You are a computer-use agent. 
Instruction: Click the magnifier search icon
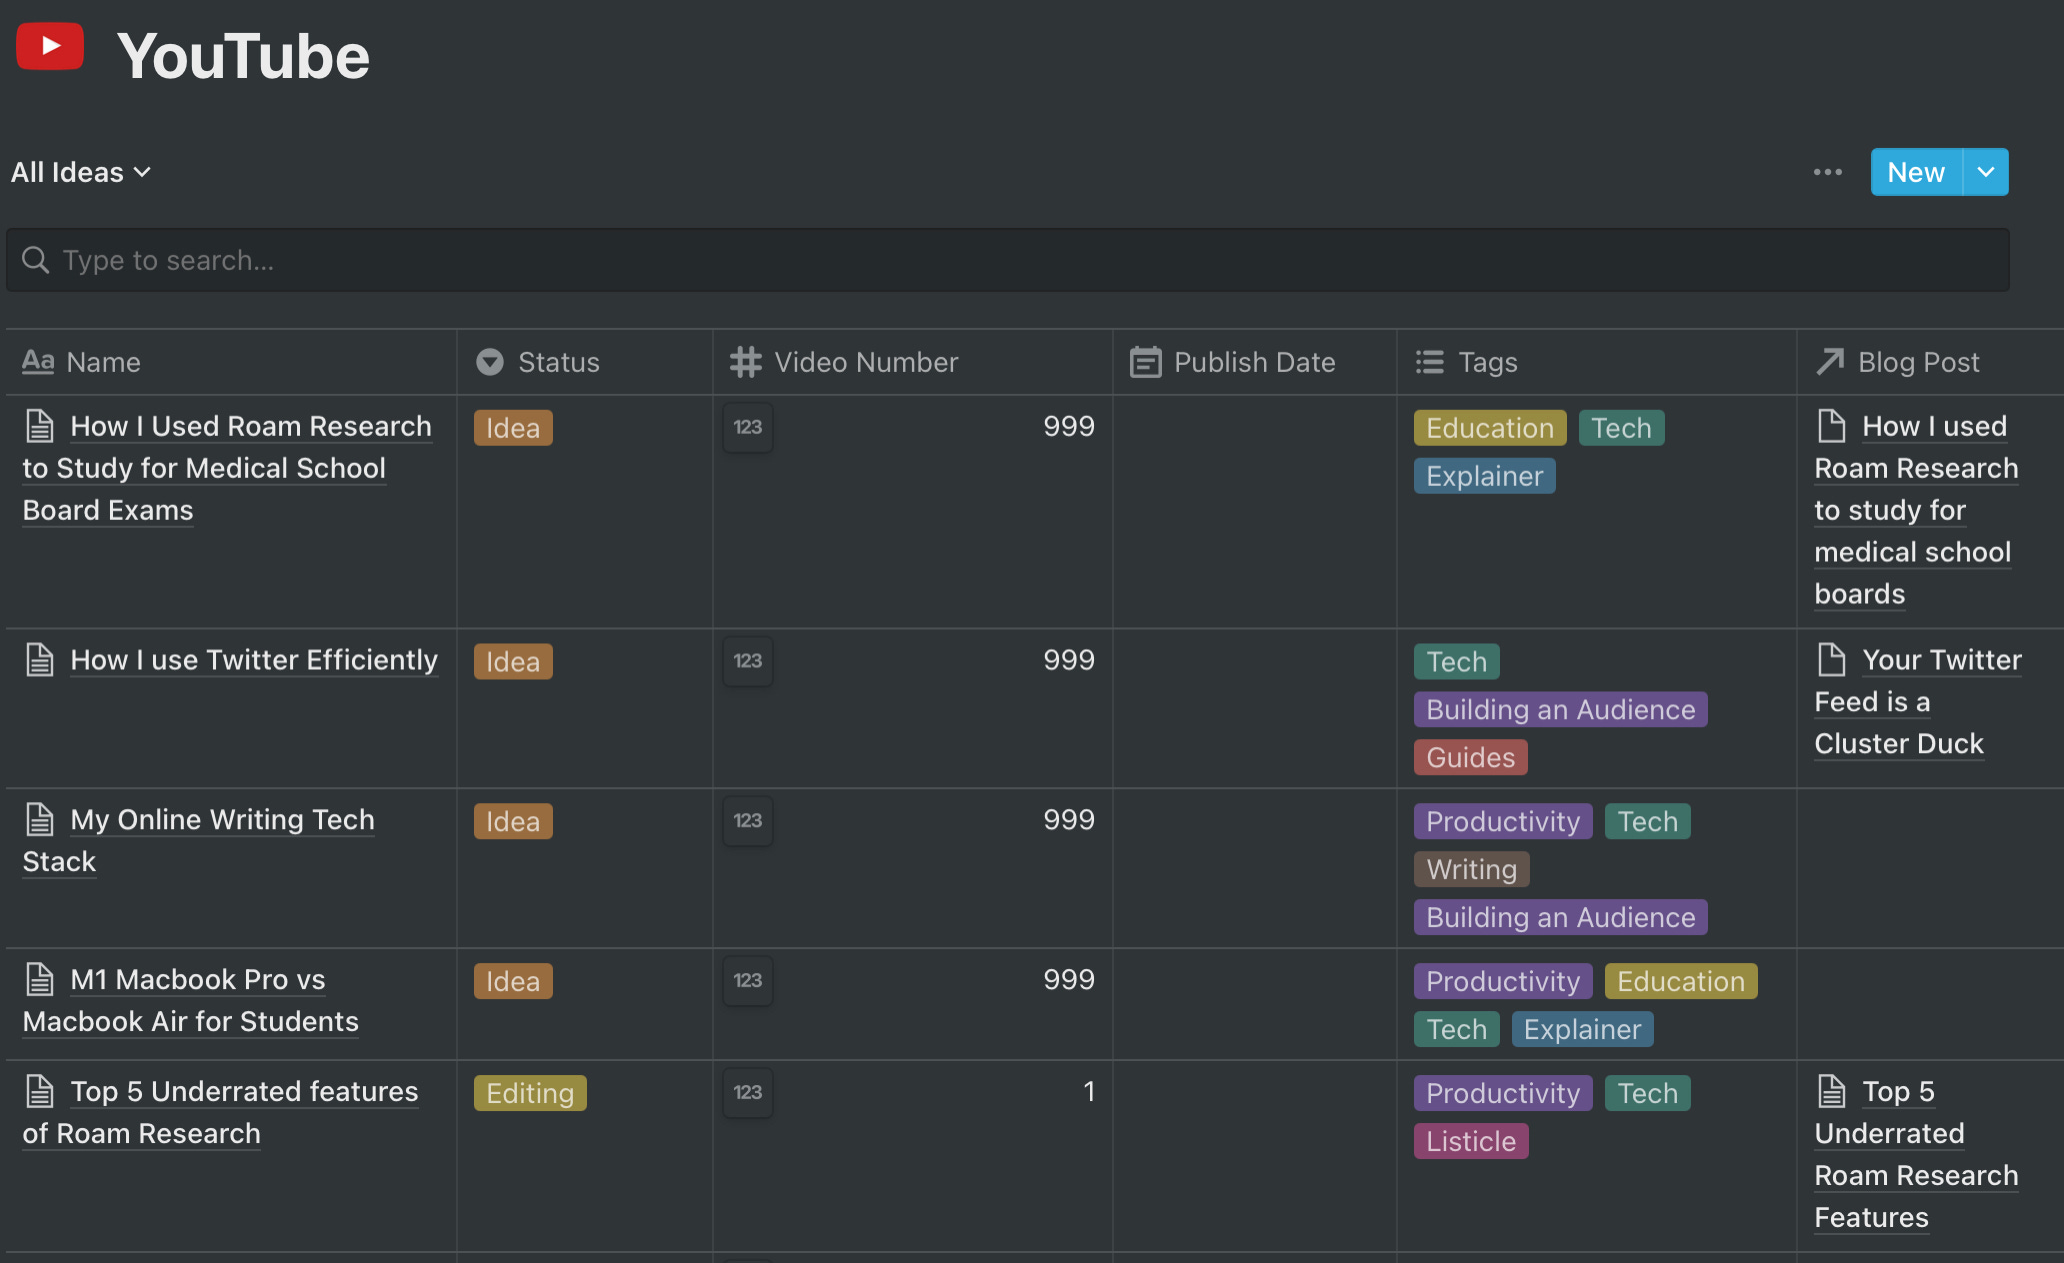click(36, 260)
